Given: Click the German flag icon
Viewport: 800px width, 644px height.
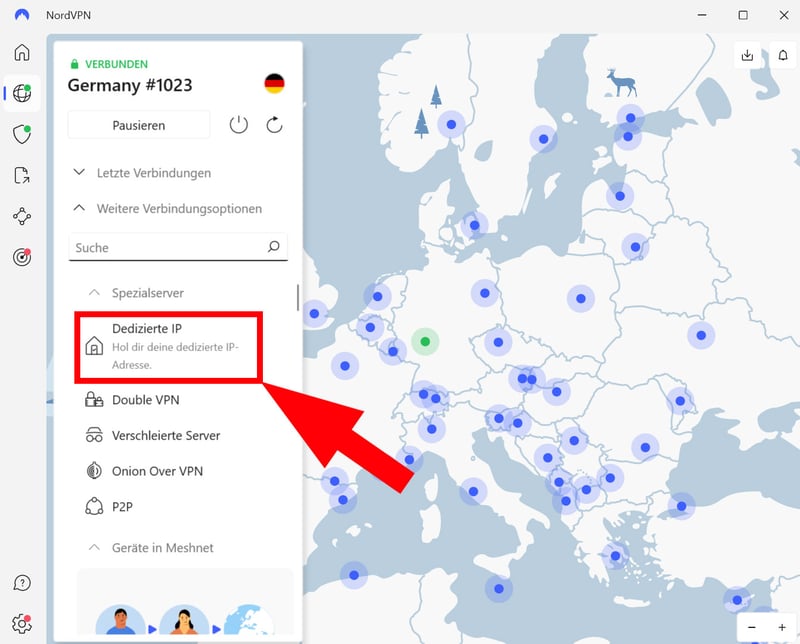Looking at the screenshot, I should (x=274, y=84).
